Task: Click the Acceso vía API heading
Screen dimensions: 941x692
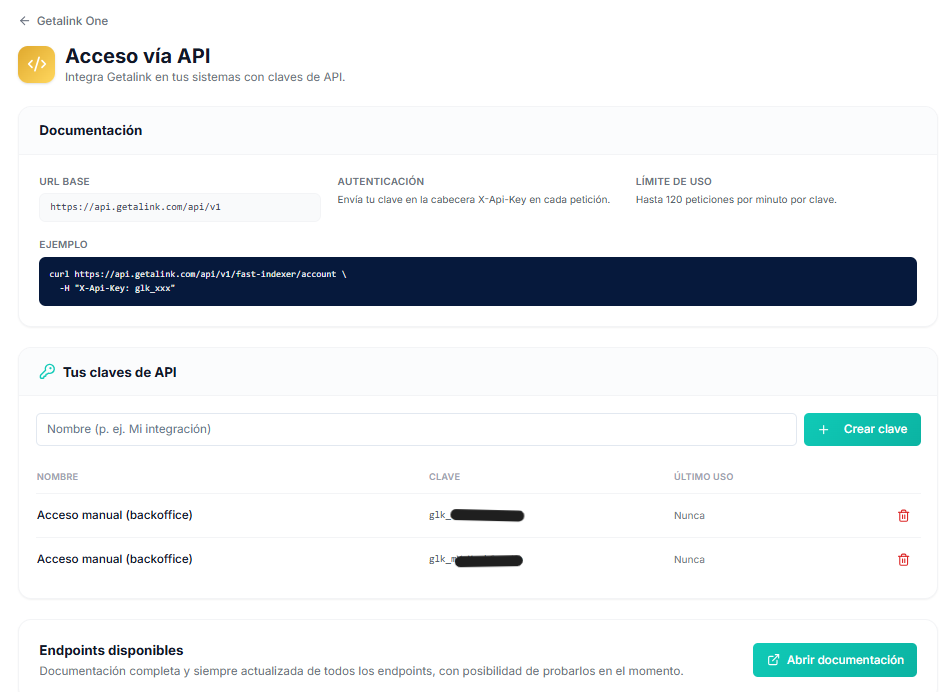Action: (137, 56)
